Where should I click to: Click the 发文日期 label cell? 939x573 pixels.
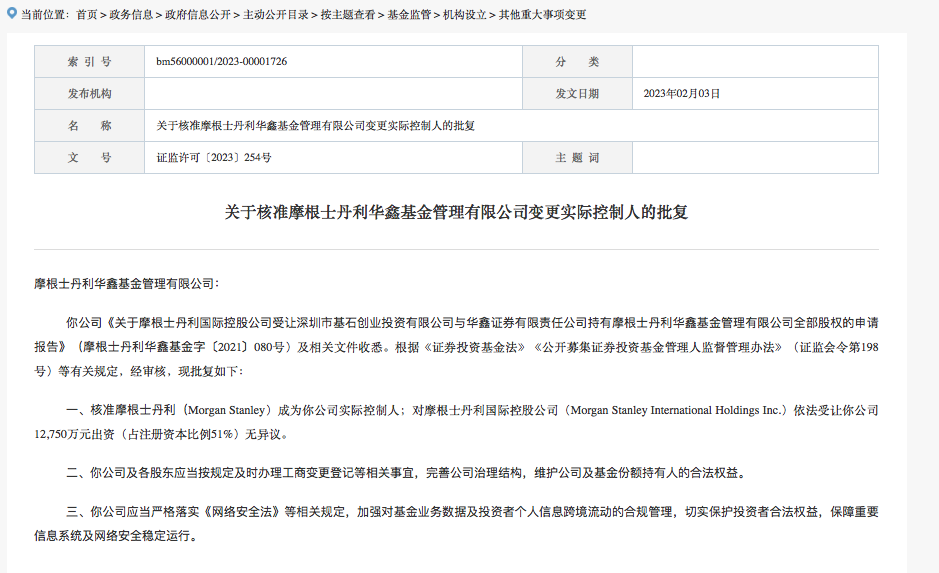click(x=577, y=93)
